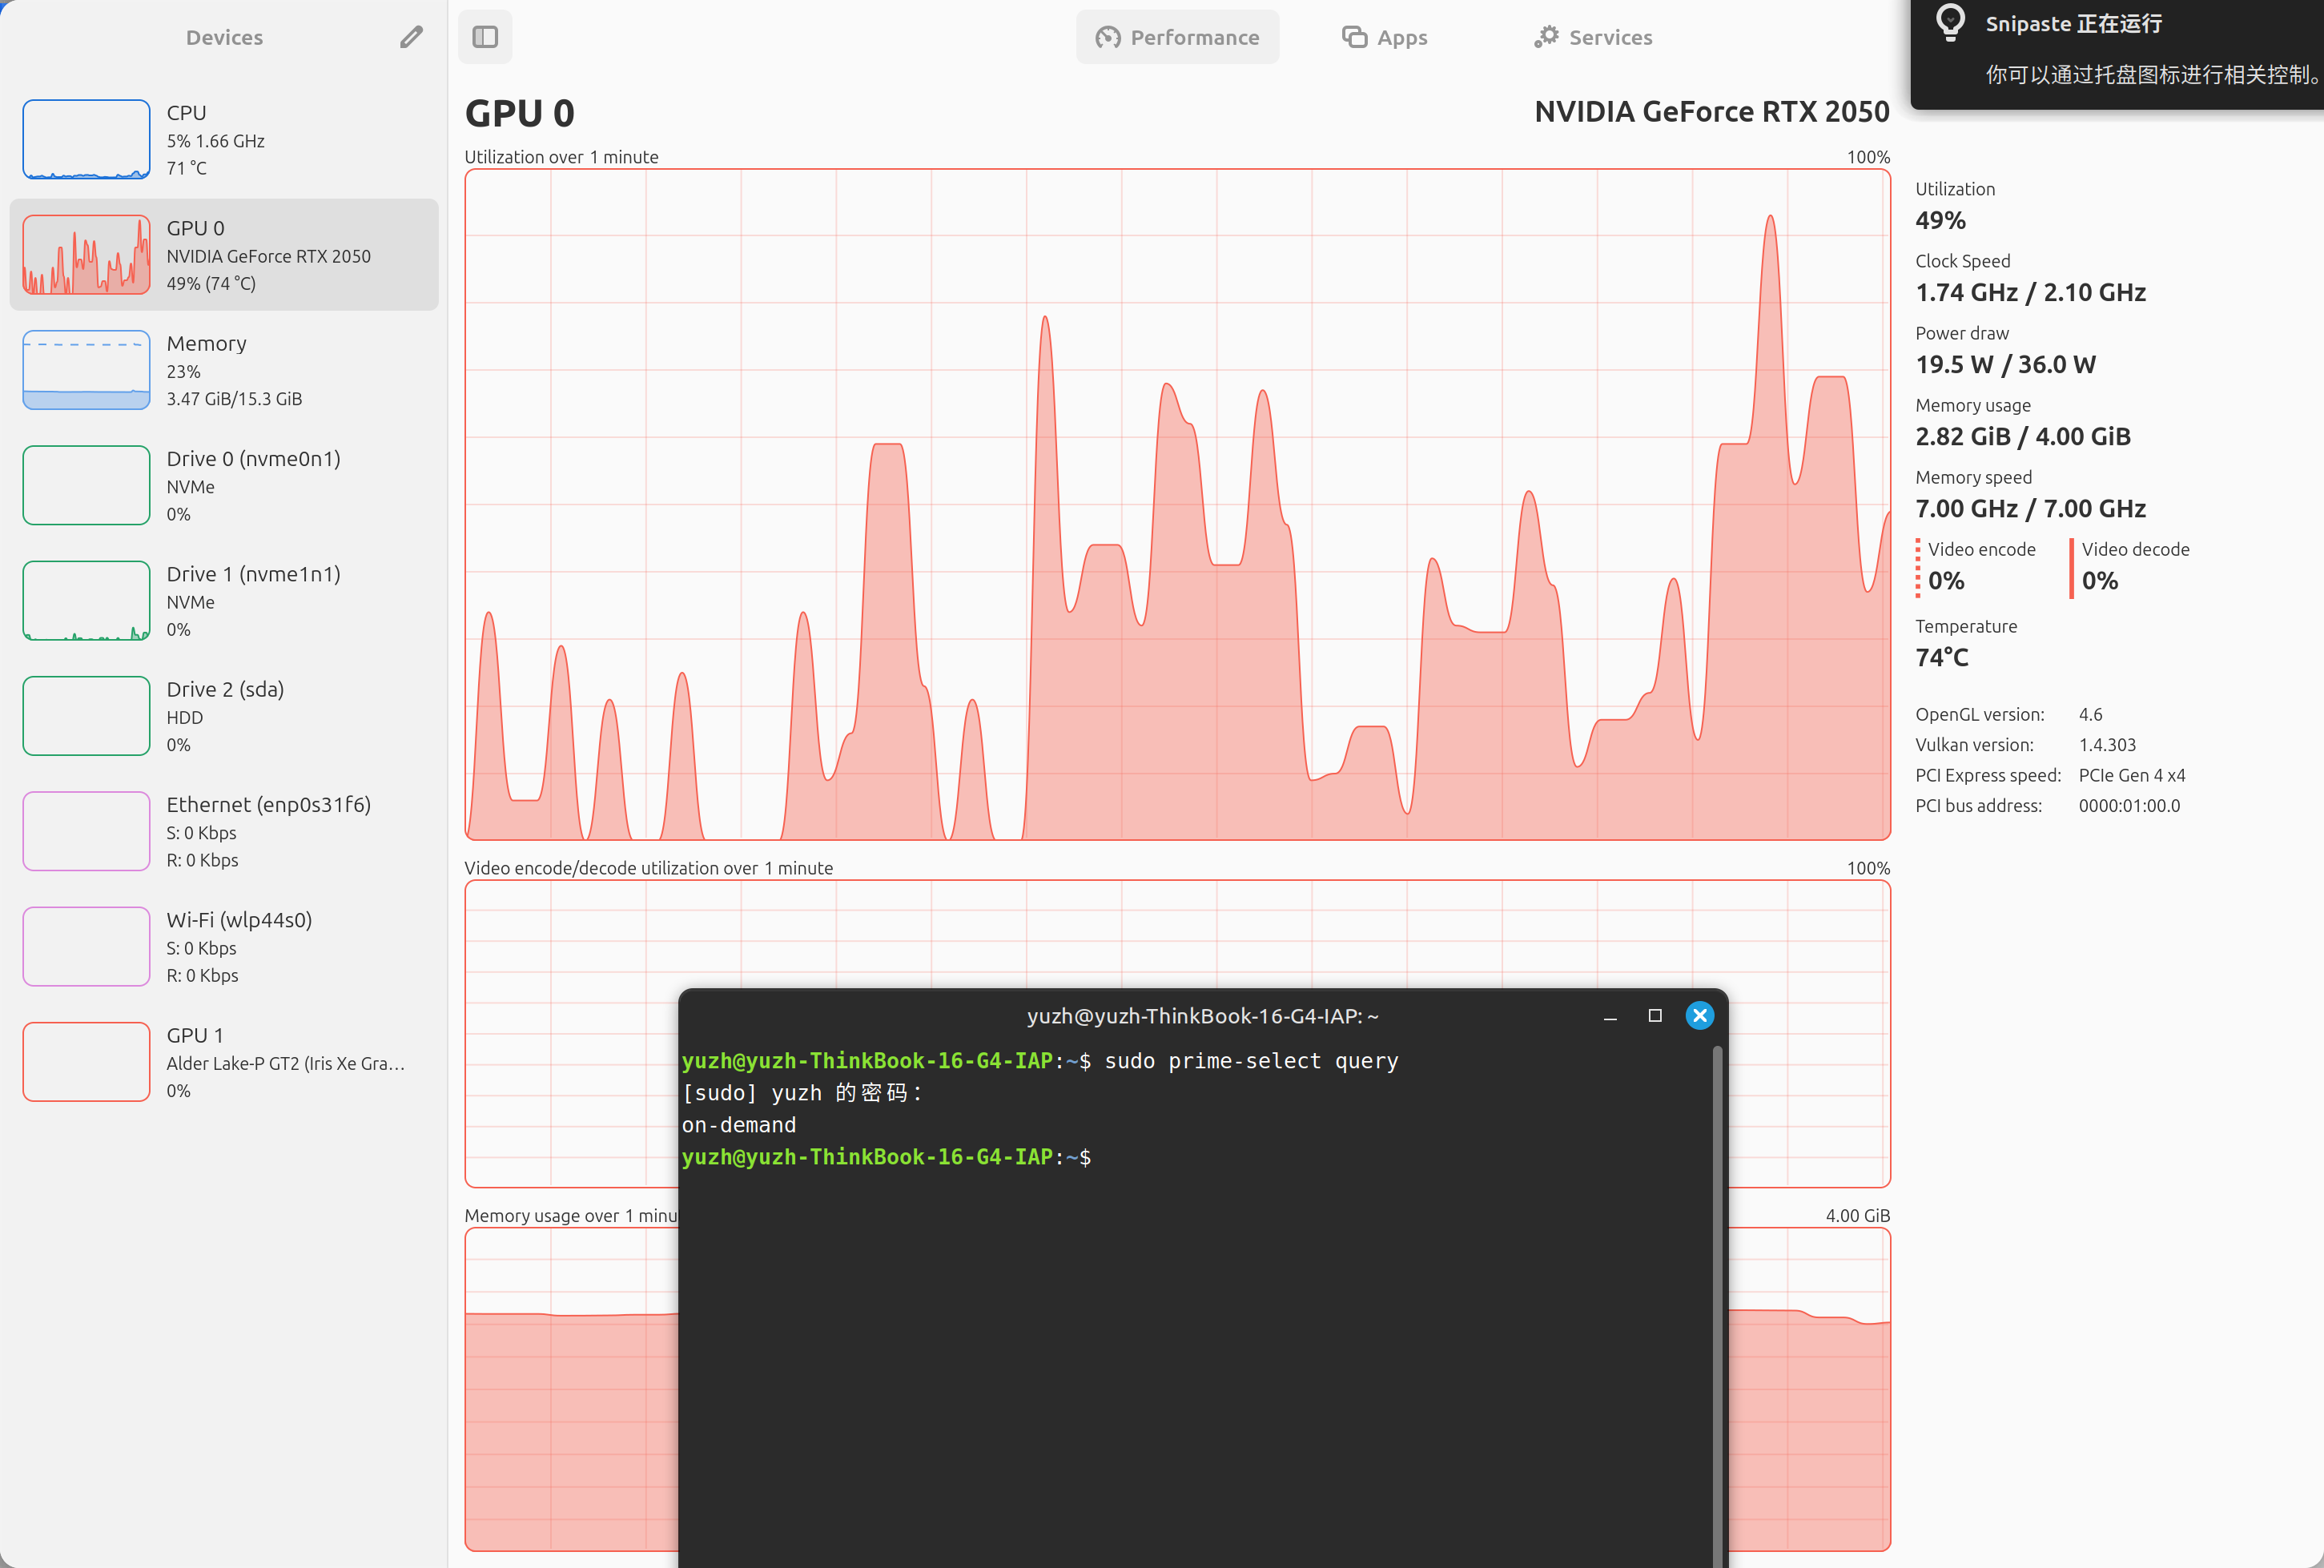The width and height of the screenshot is (2324, 1568).
Task: Click the Snipaste lightbulb notification icon
Action: click(x=1949, y=22)
